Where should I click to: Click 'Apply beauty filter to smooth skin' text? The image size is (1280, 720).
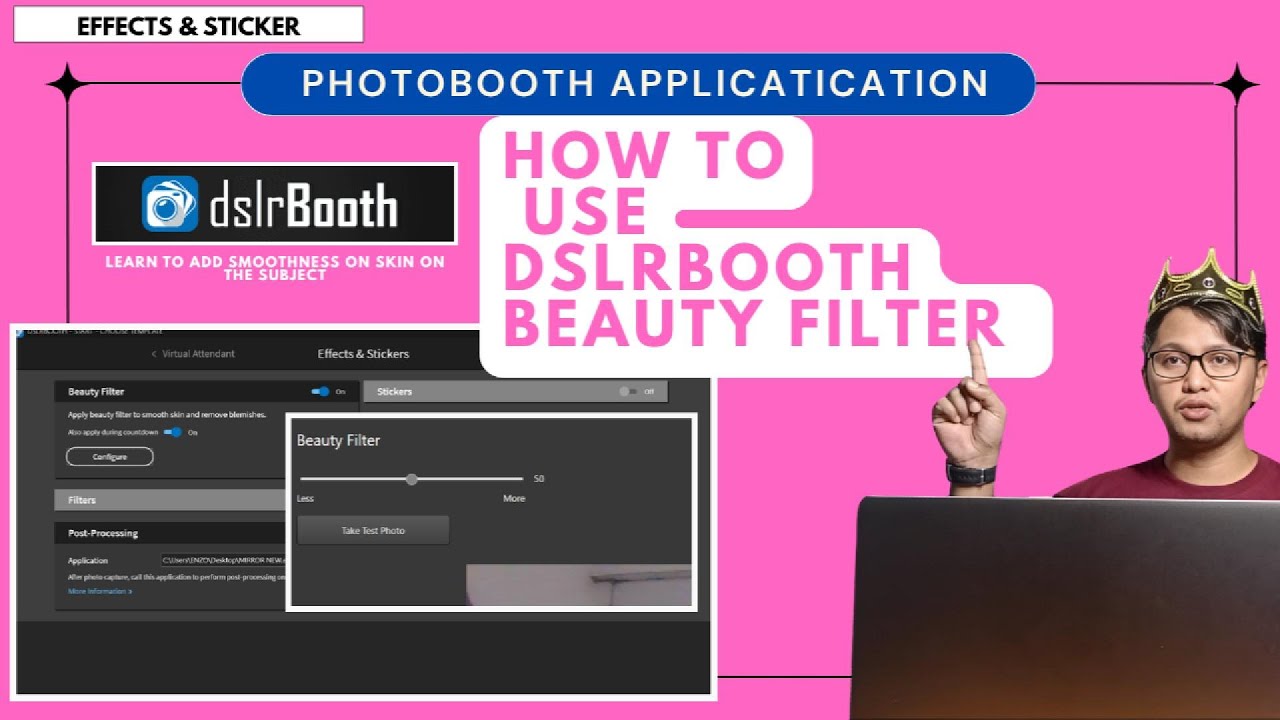tap(167, 414)
